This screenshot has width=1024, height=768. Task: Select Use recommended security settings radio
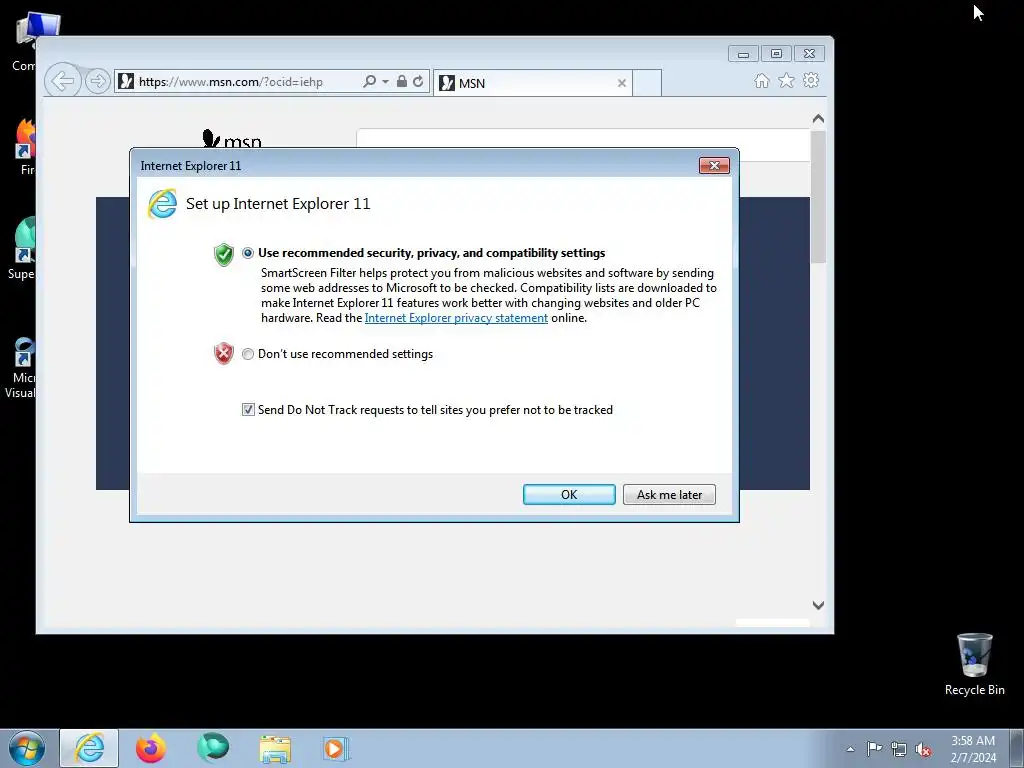point(248,253)
